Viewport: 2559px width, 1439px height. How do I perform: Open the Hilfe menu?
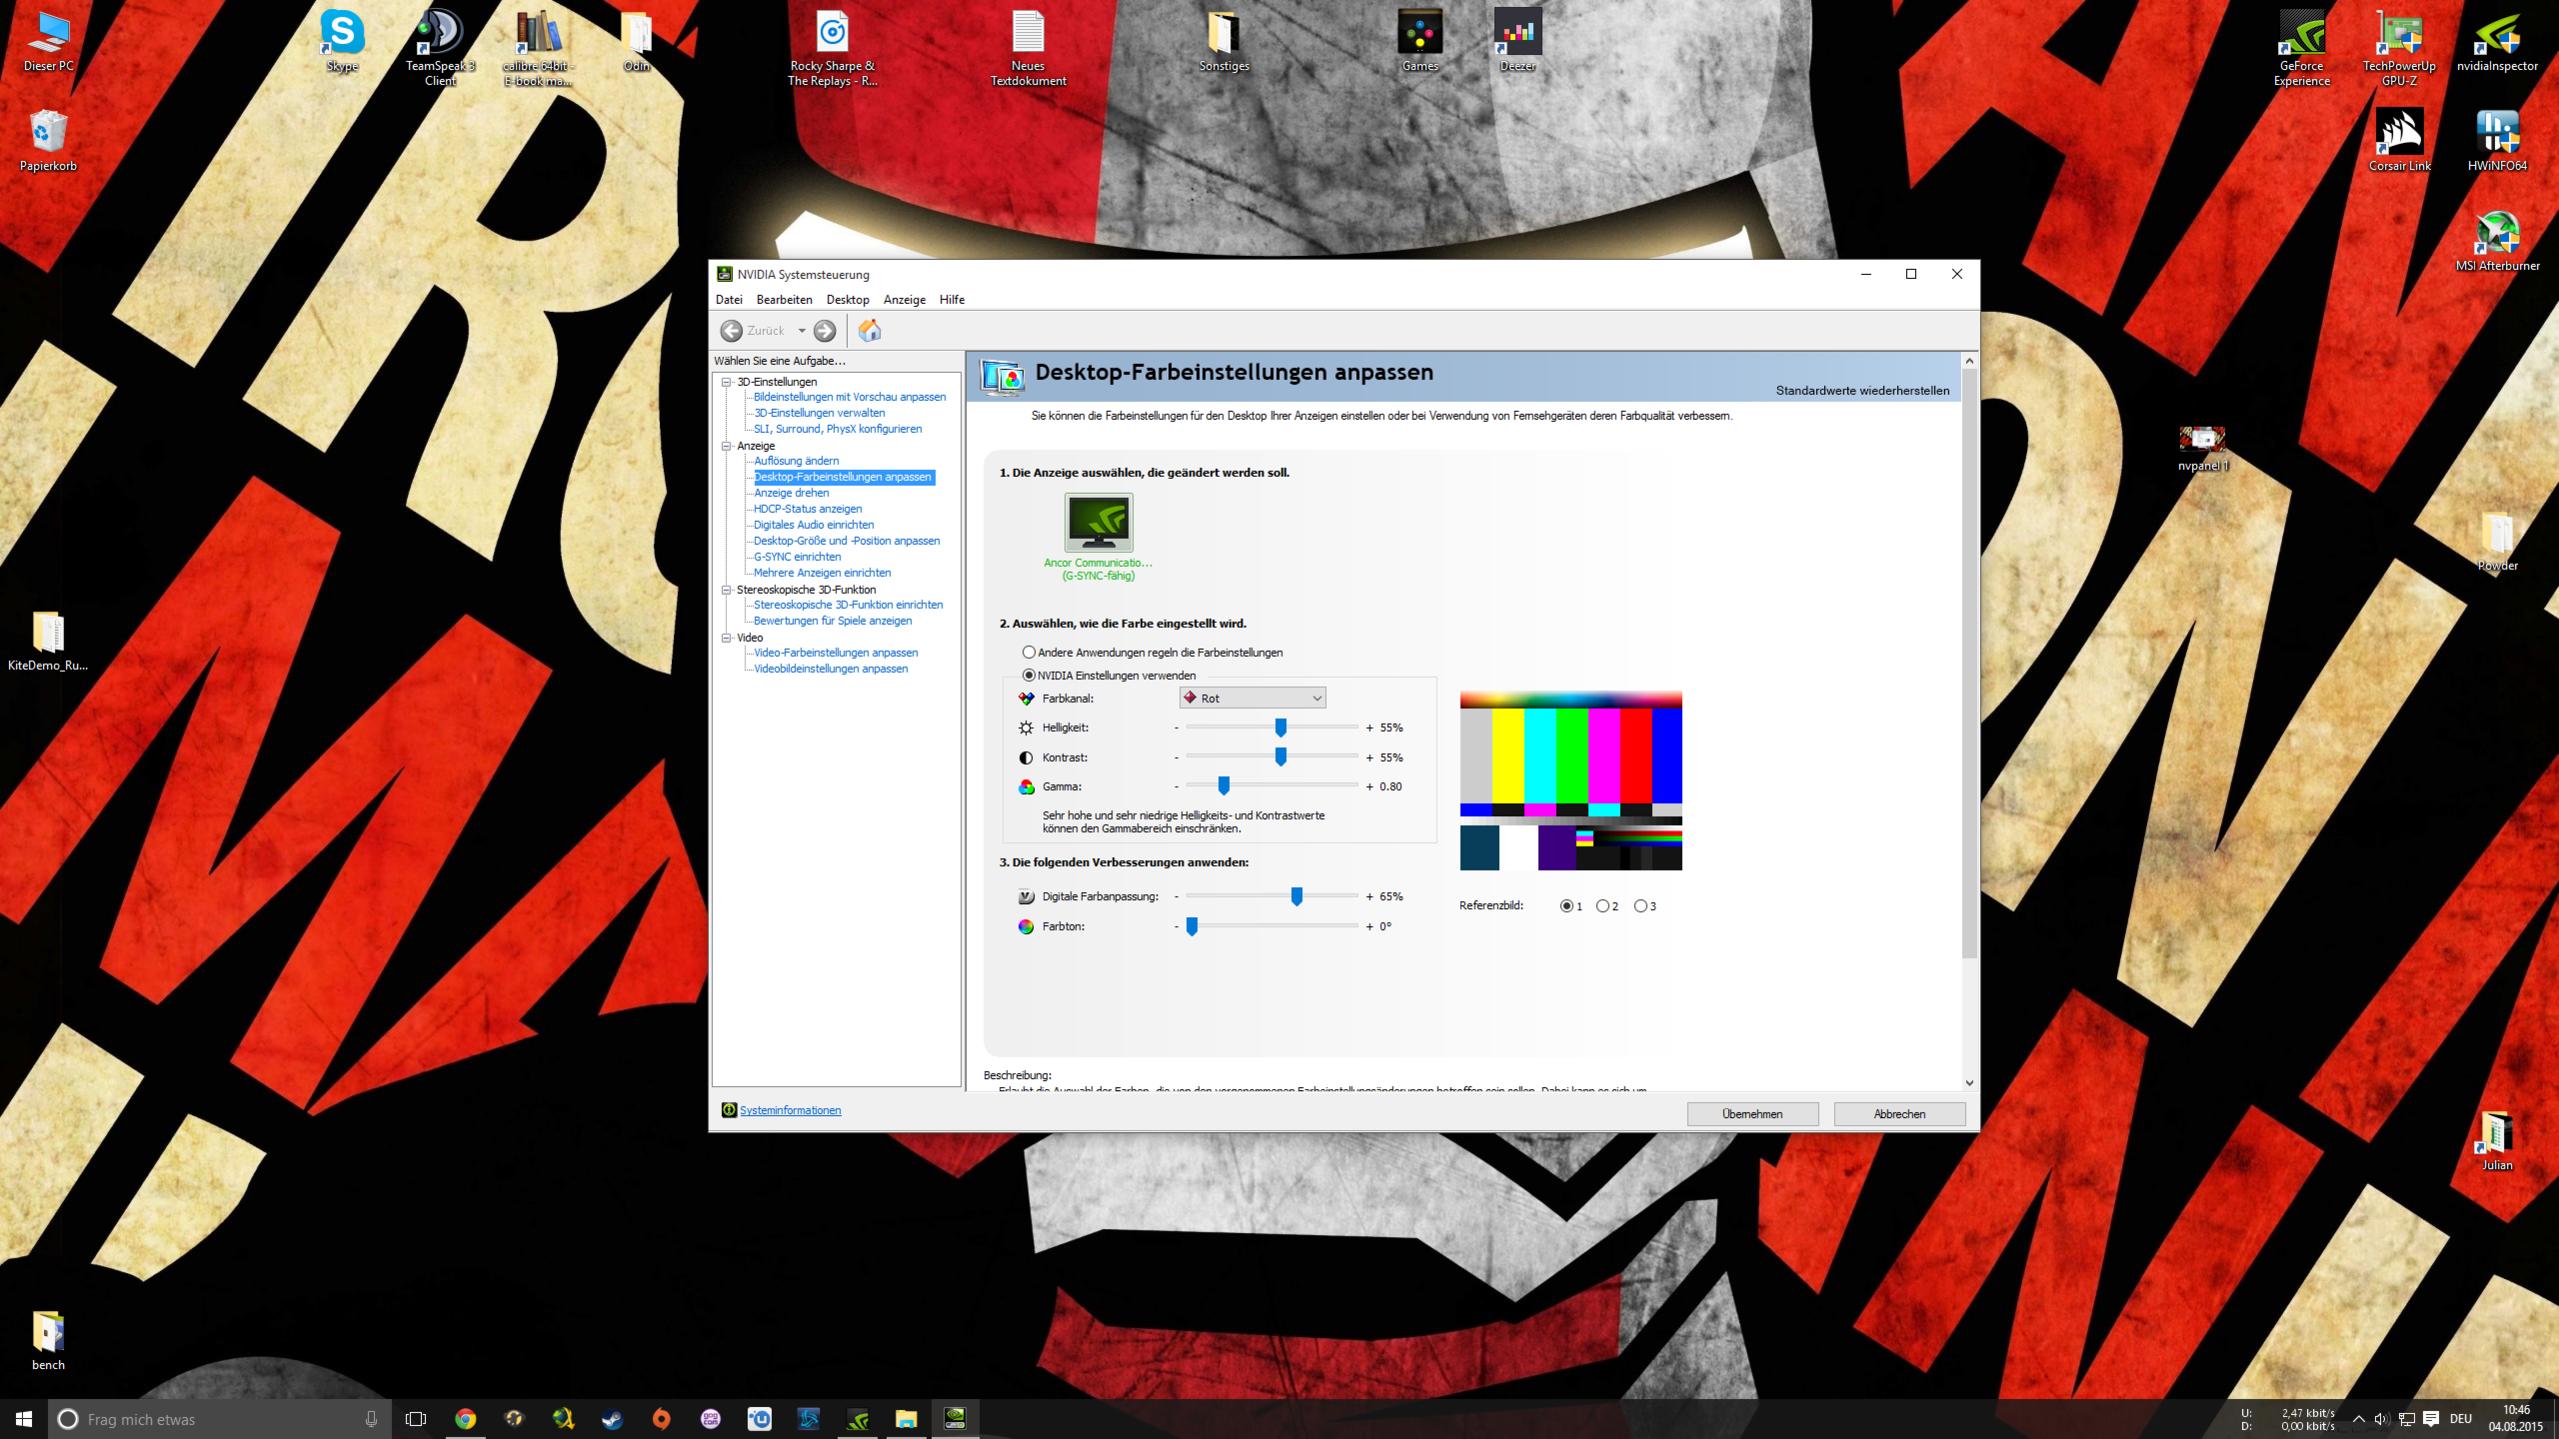pos(951,300)
